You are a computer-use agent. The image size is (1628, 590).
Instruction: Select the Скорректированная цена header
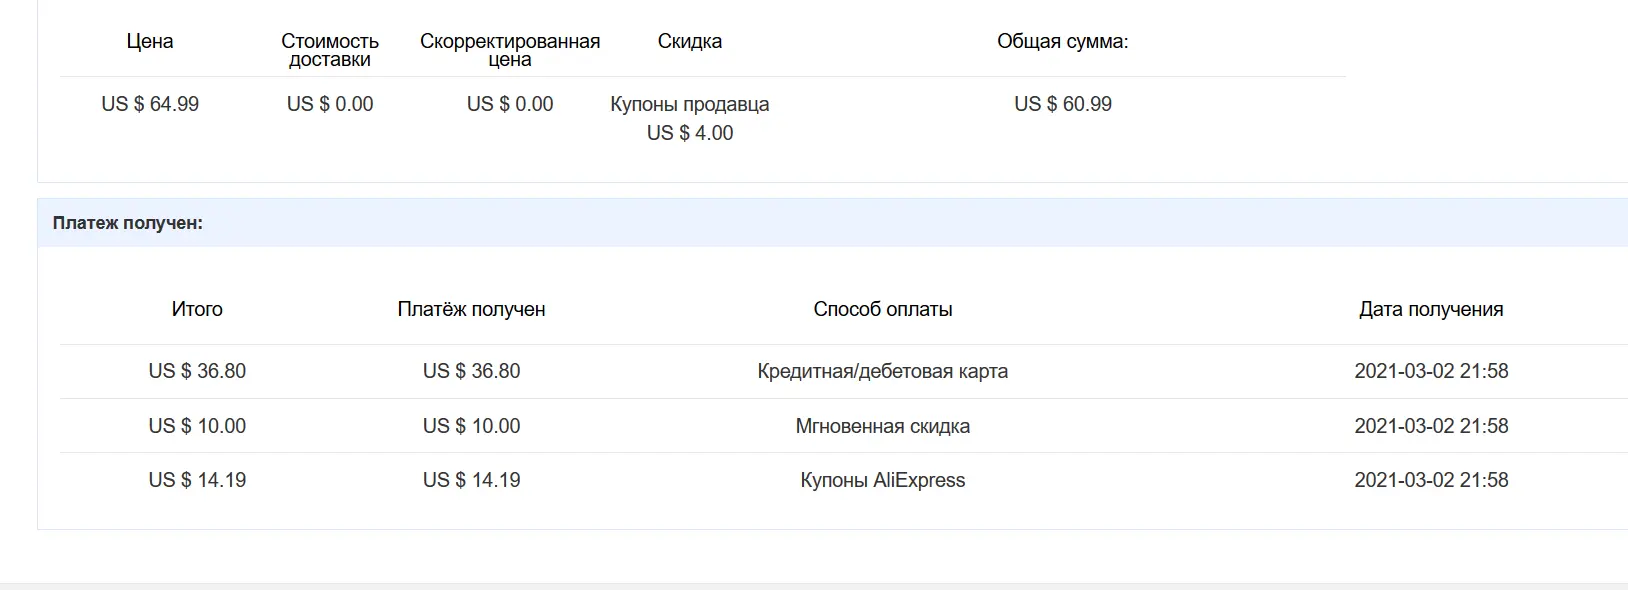point(510,50)
